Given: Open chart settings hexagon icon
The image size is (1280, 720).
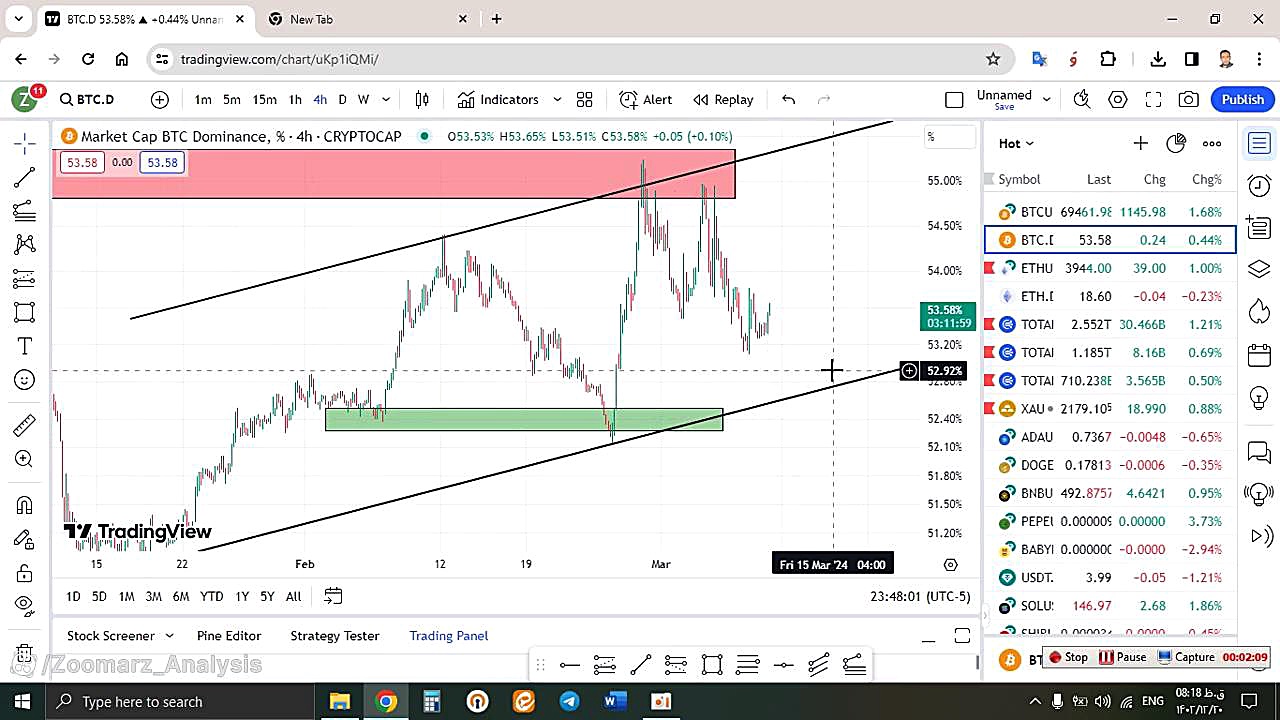Looking at the screenshot, I should coord(1118,99).
